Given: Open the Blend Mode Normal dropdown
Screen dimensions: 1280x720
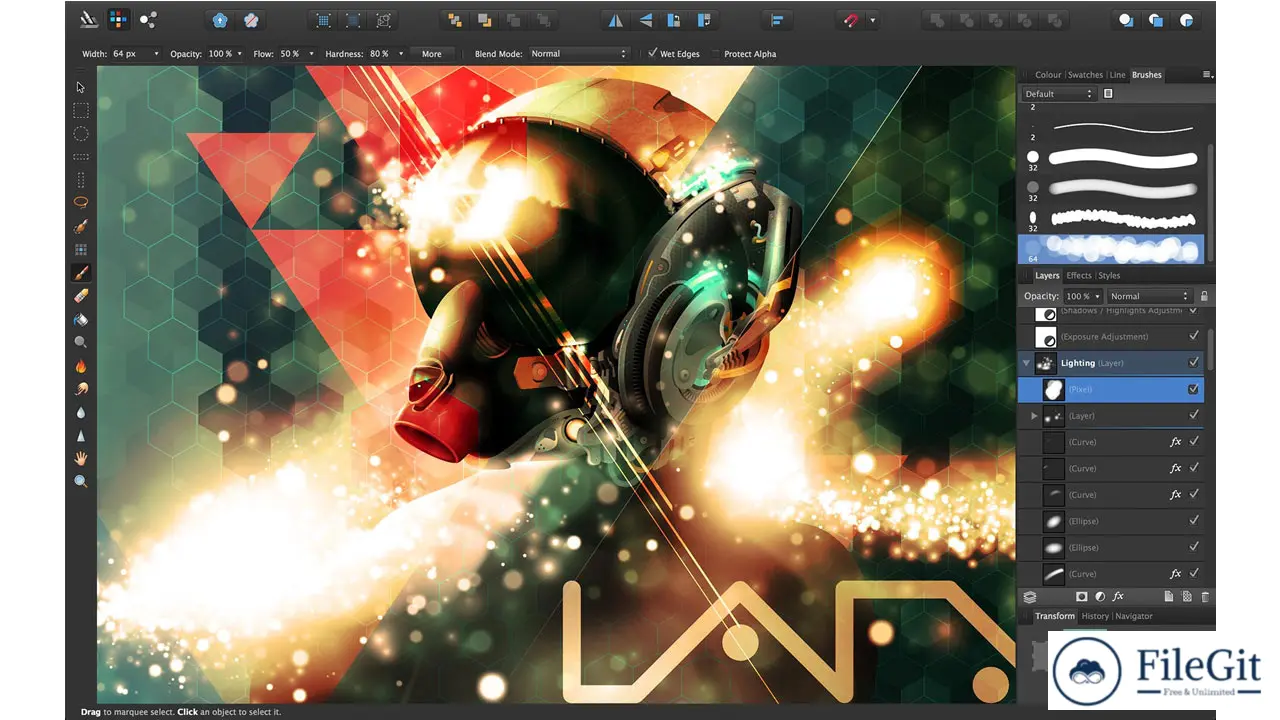Looking at the screenshot, I should coord(579,54).
